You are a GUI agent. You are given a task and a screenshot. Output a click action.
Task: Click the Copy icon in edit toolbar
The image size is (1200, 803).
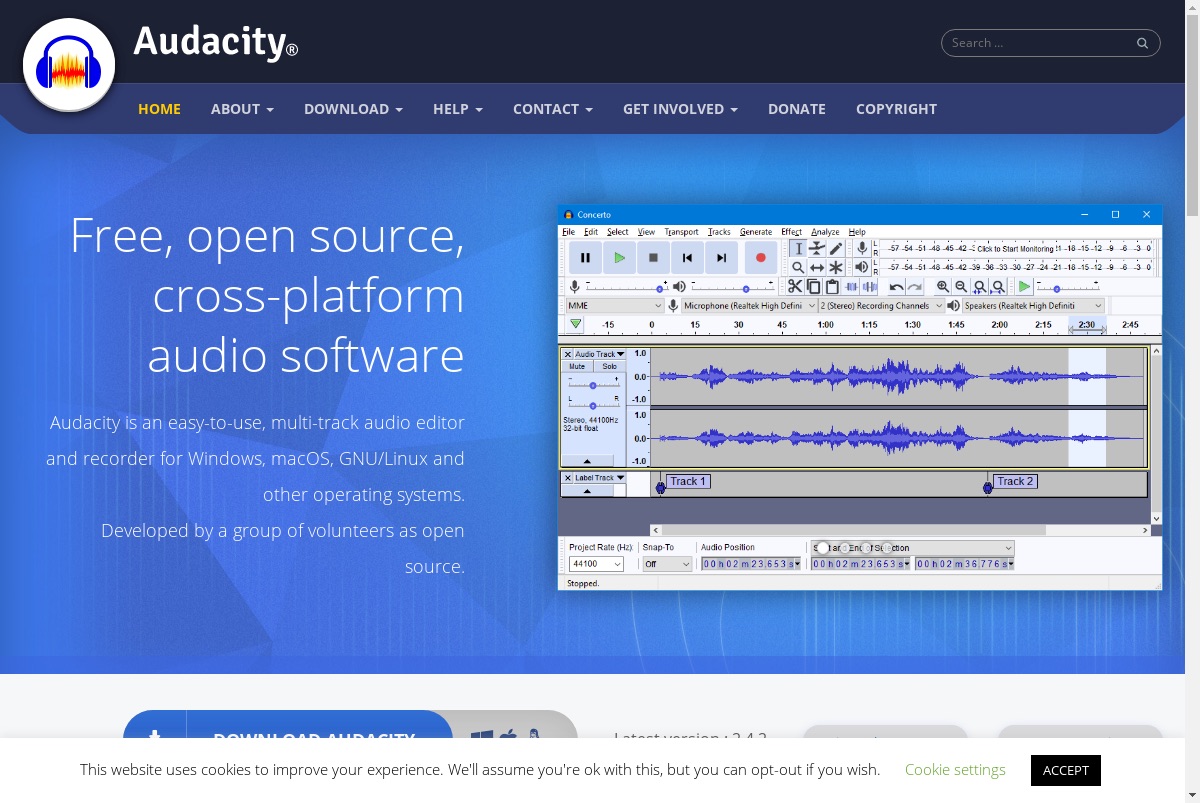[x=813, y=287]
